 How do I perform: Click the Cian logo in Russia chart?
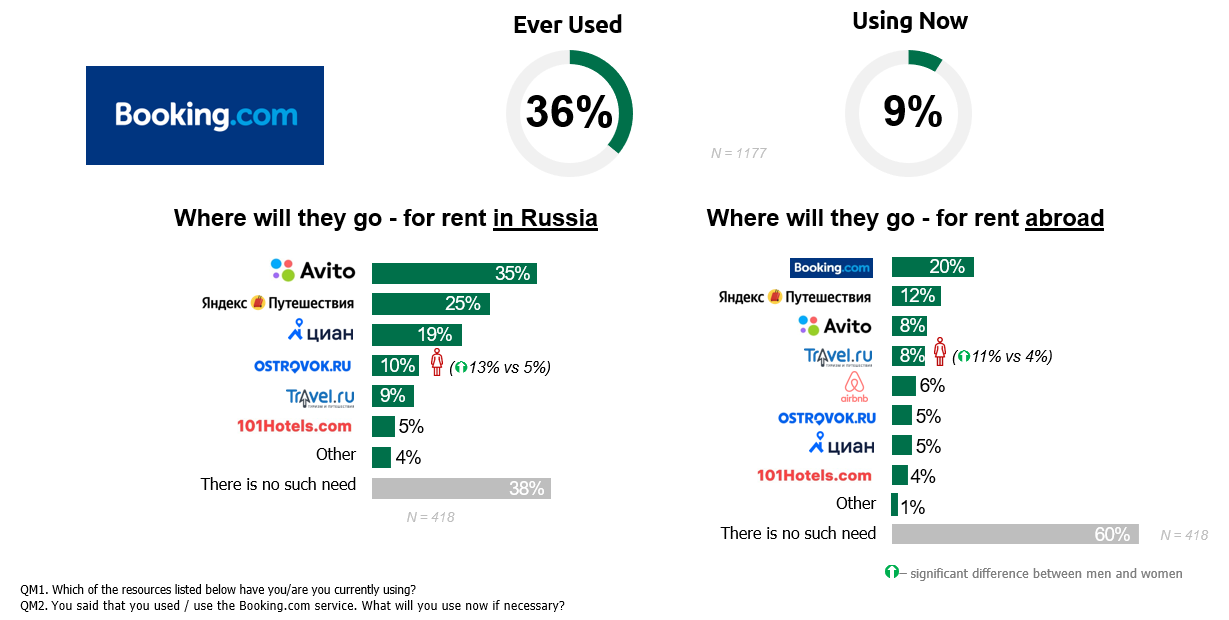coord(320,332)
